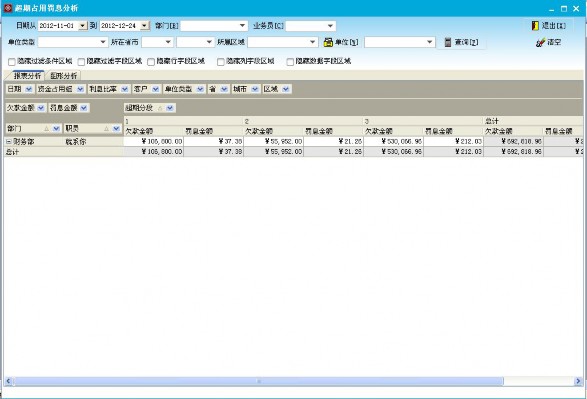
Task: Click the horizontal scrollbar right arrow
Action: [578, 381]
